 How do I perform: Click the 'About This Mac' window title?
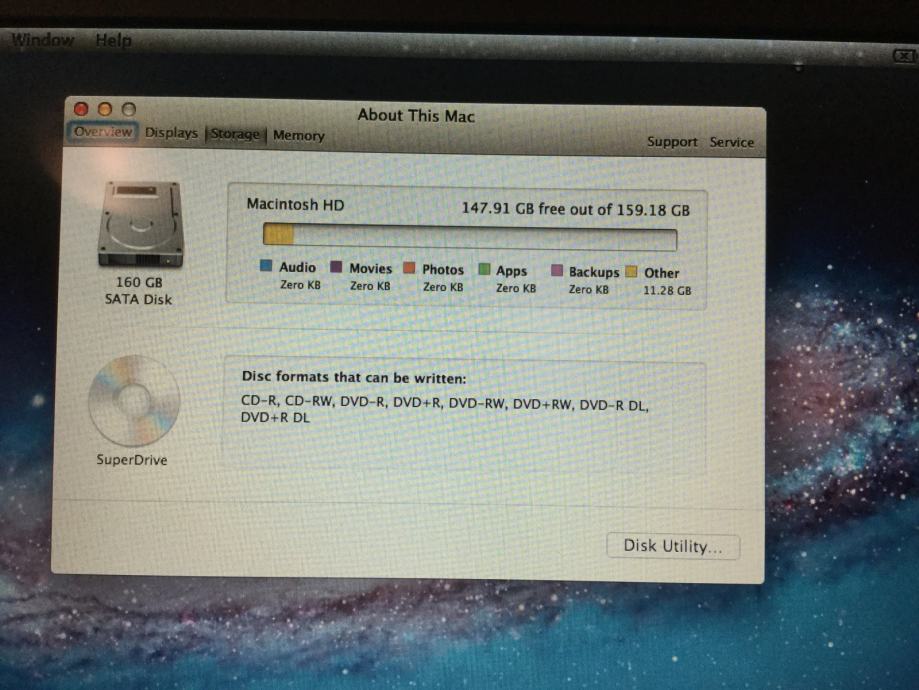pyautogui.click(x=416, y=115)
